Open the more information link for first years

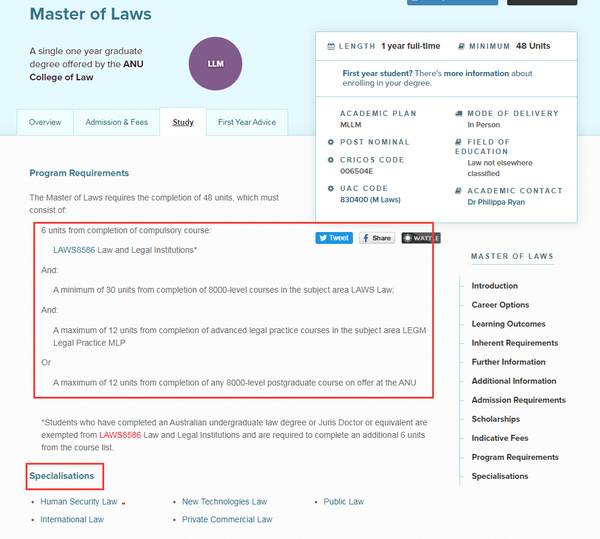(476, 73)
